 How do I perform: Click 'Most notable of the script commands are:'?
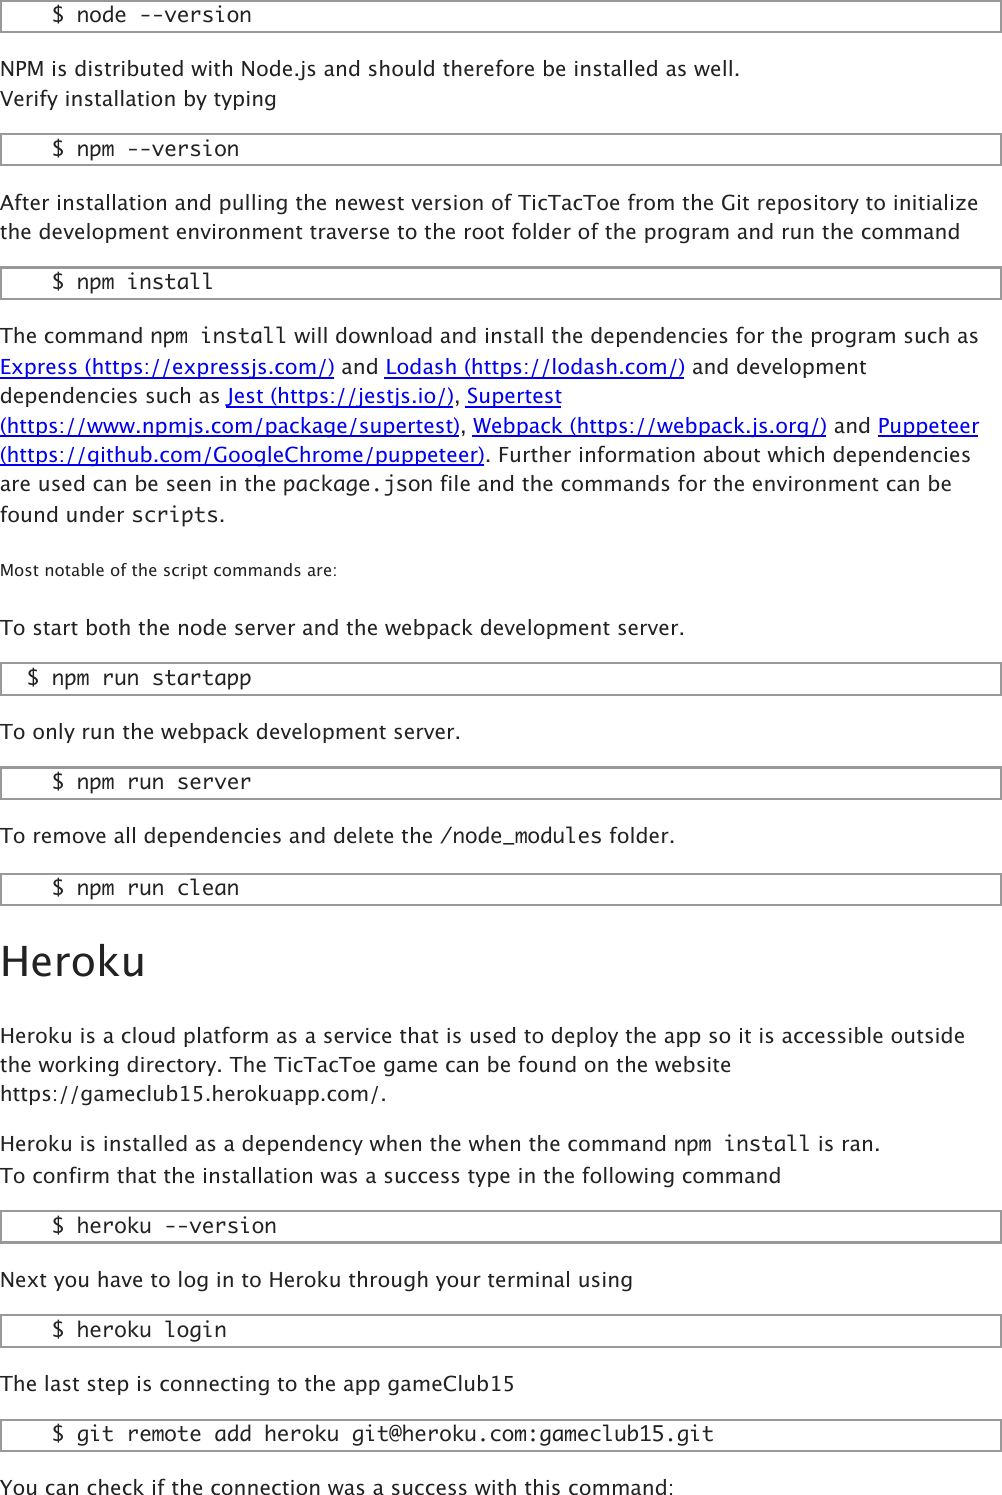(168, 571)
